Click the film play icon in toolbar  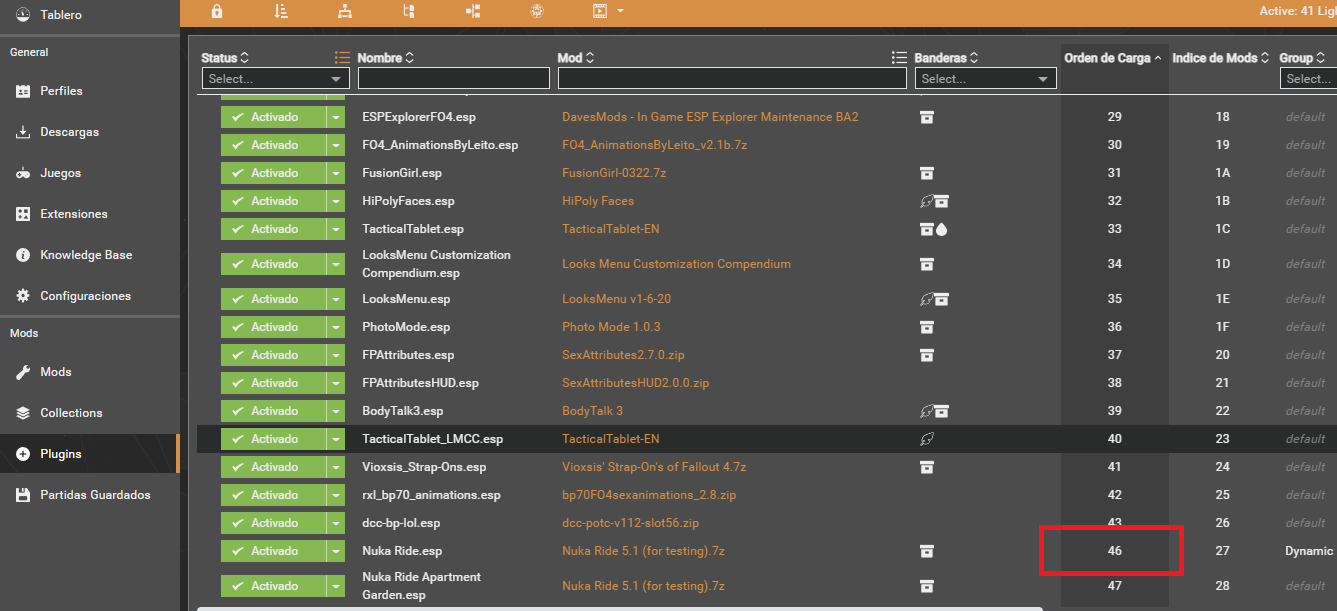coord(600,11)
